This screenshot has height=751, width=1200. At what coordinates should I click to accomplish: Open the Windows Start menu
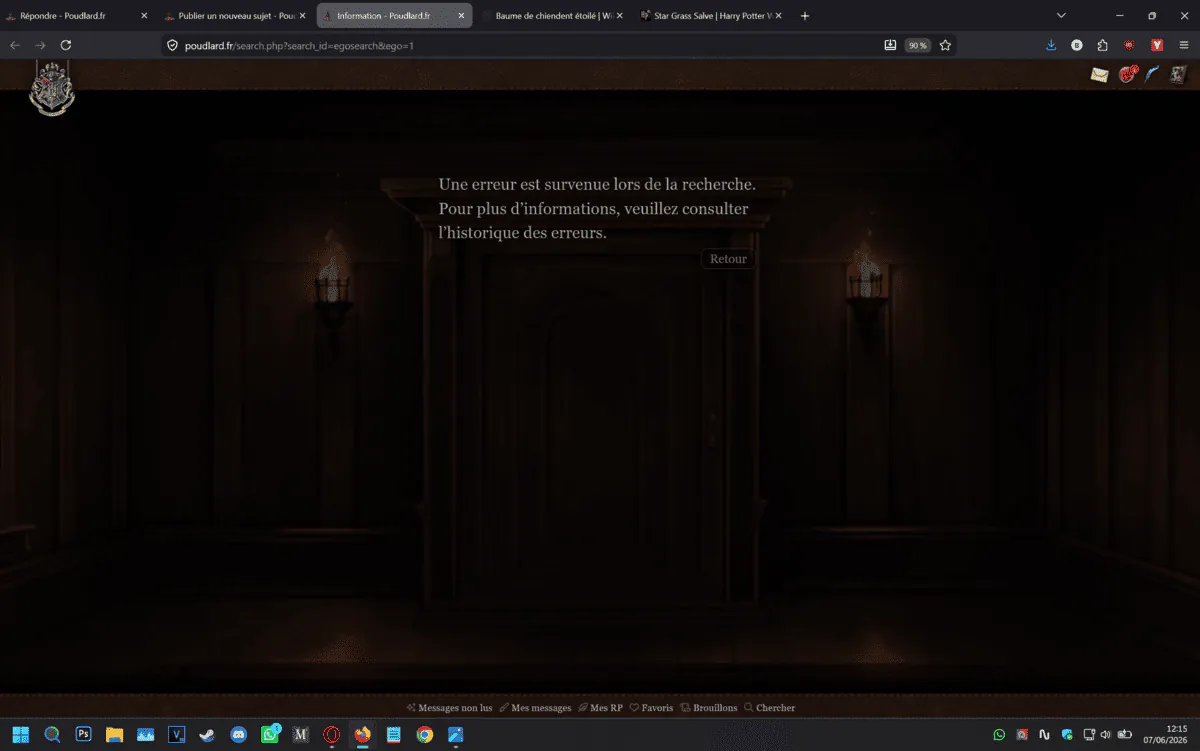coord(21,734)
